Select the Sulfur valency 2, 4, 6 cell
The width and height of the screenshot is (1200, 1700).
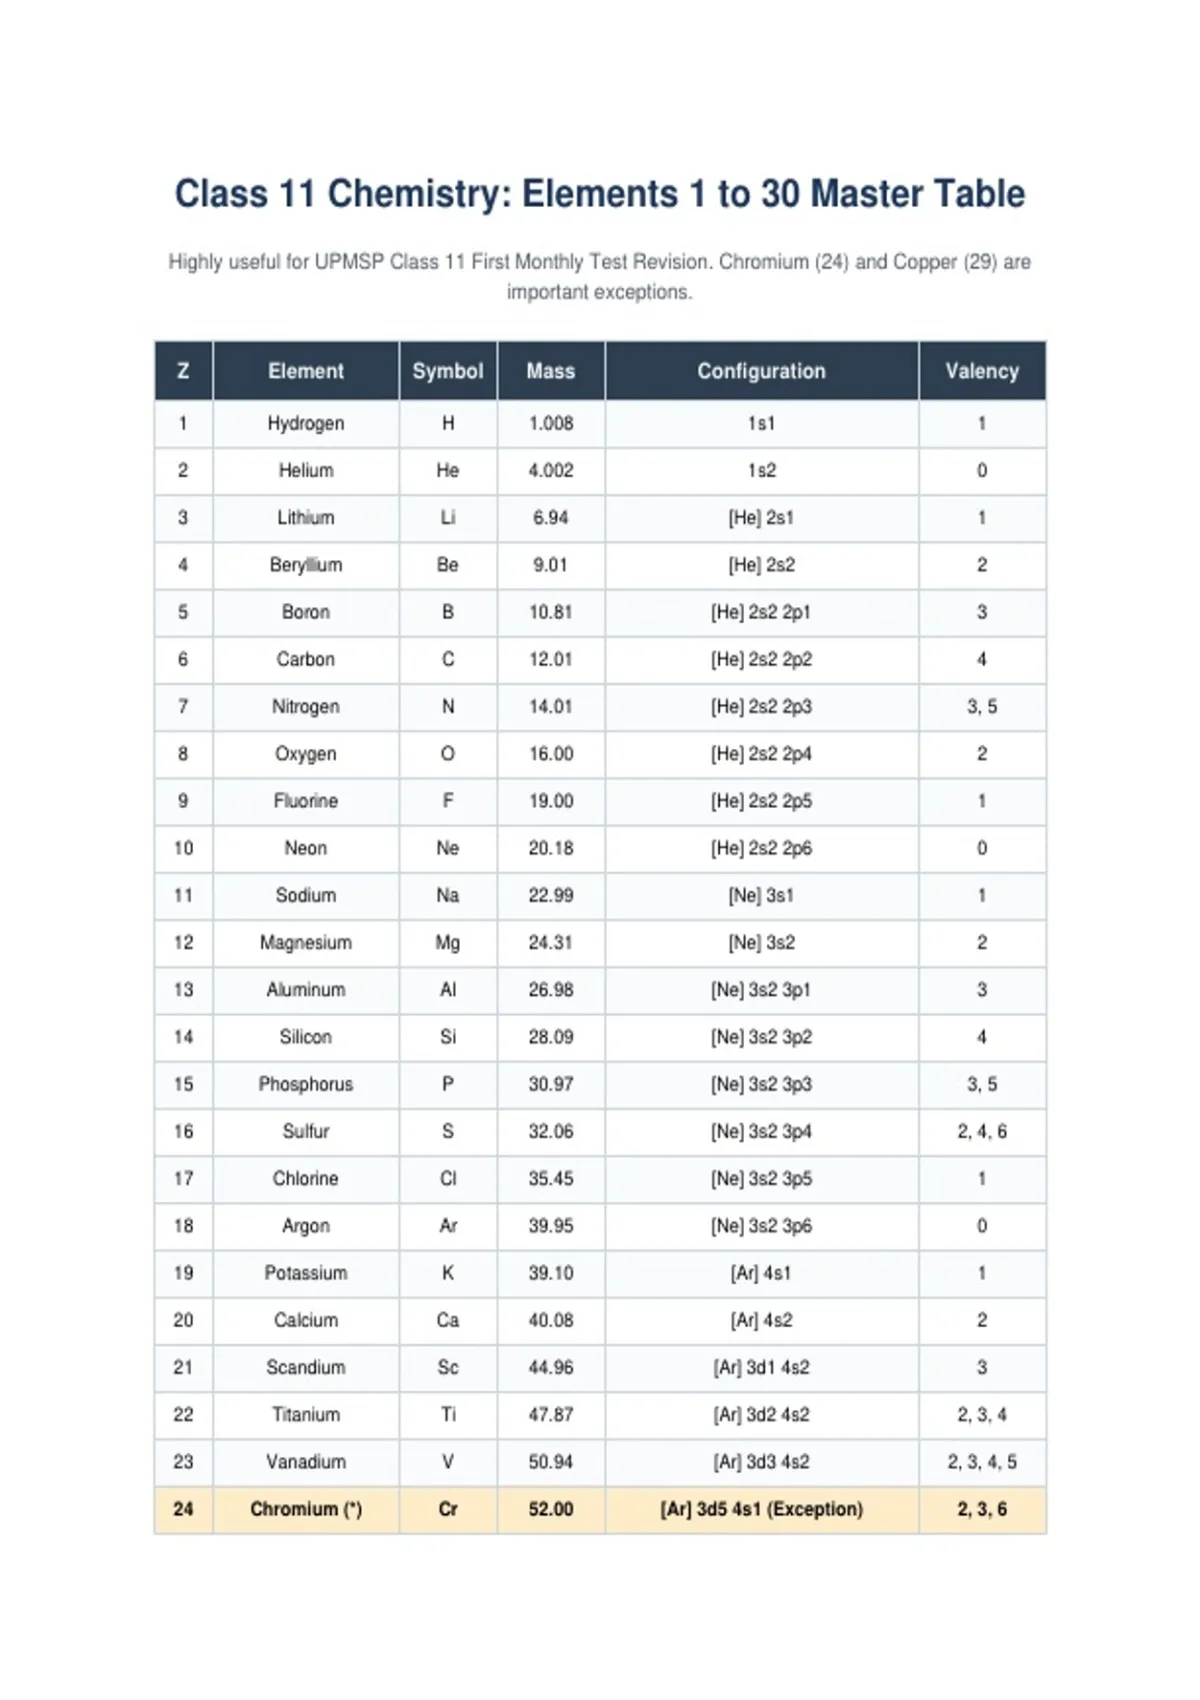[x=982, y=1132]
